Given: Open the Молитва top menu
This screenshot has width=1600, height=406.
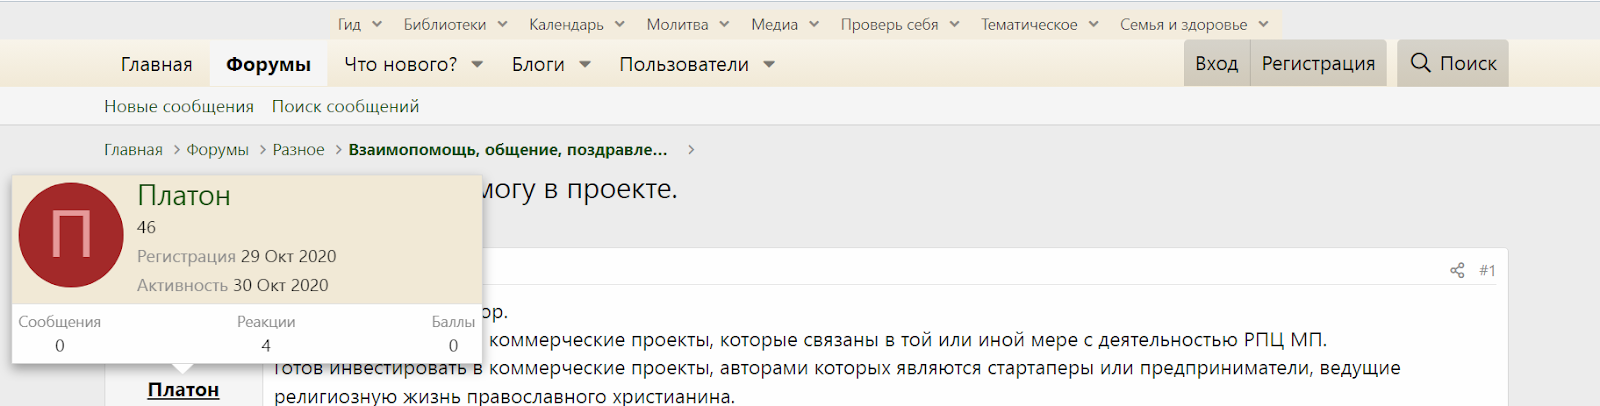Looking at the screenshot, I should (x=677, y=24).
